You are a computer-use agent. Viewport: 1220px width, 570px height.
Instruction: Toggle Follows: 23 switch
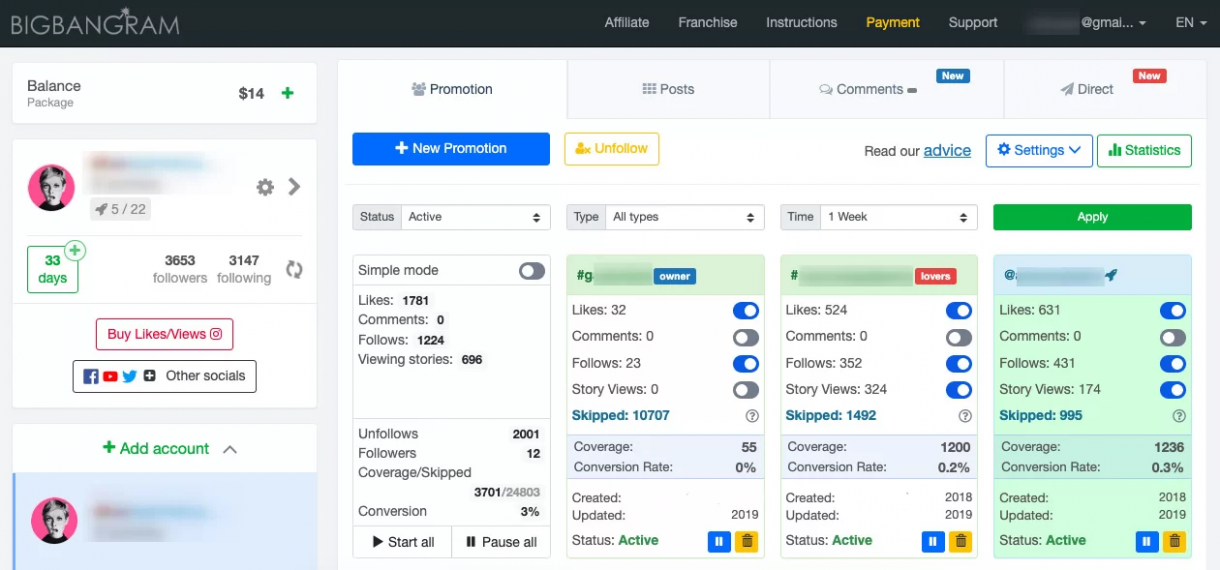point(746,364)
